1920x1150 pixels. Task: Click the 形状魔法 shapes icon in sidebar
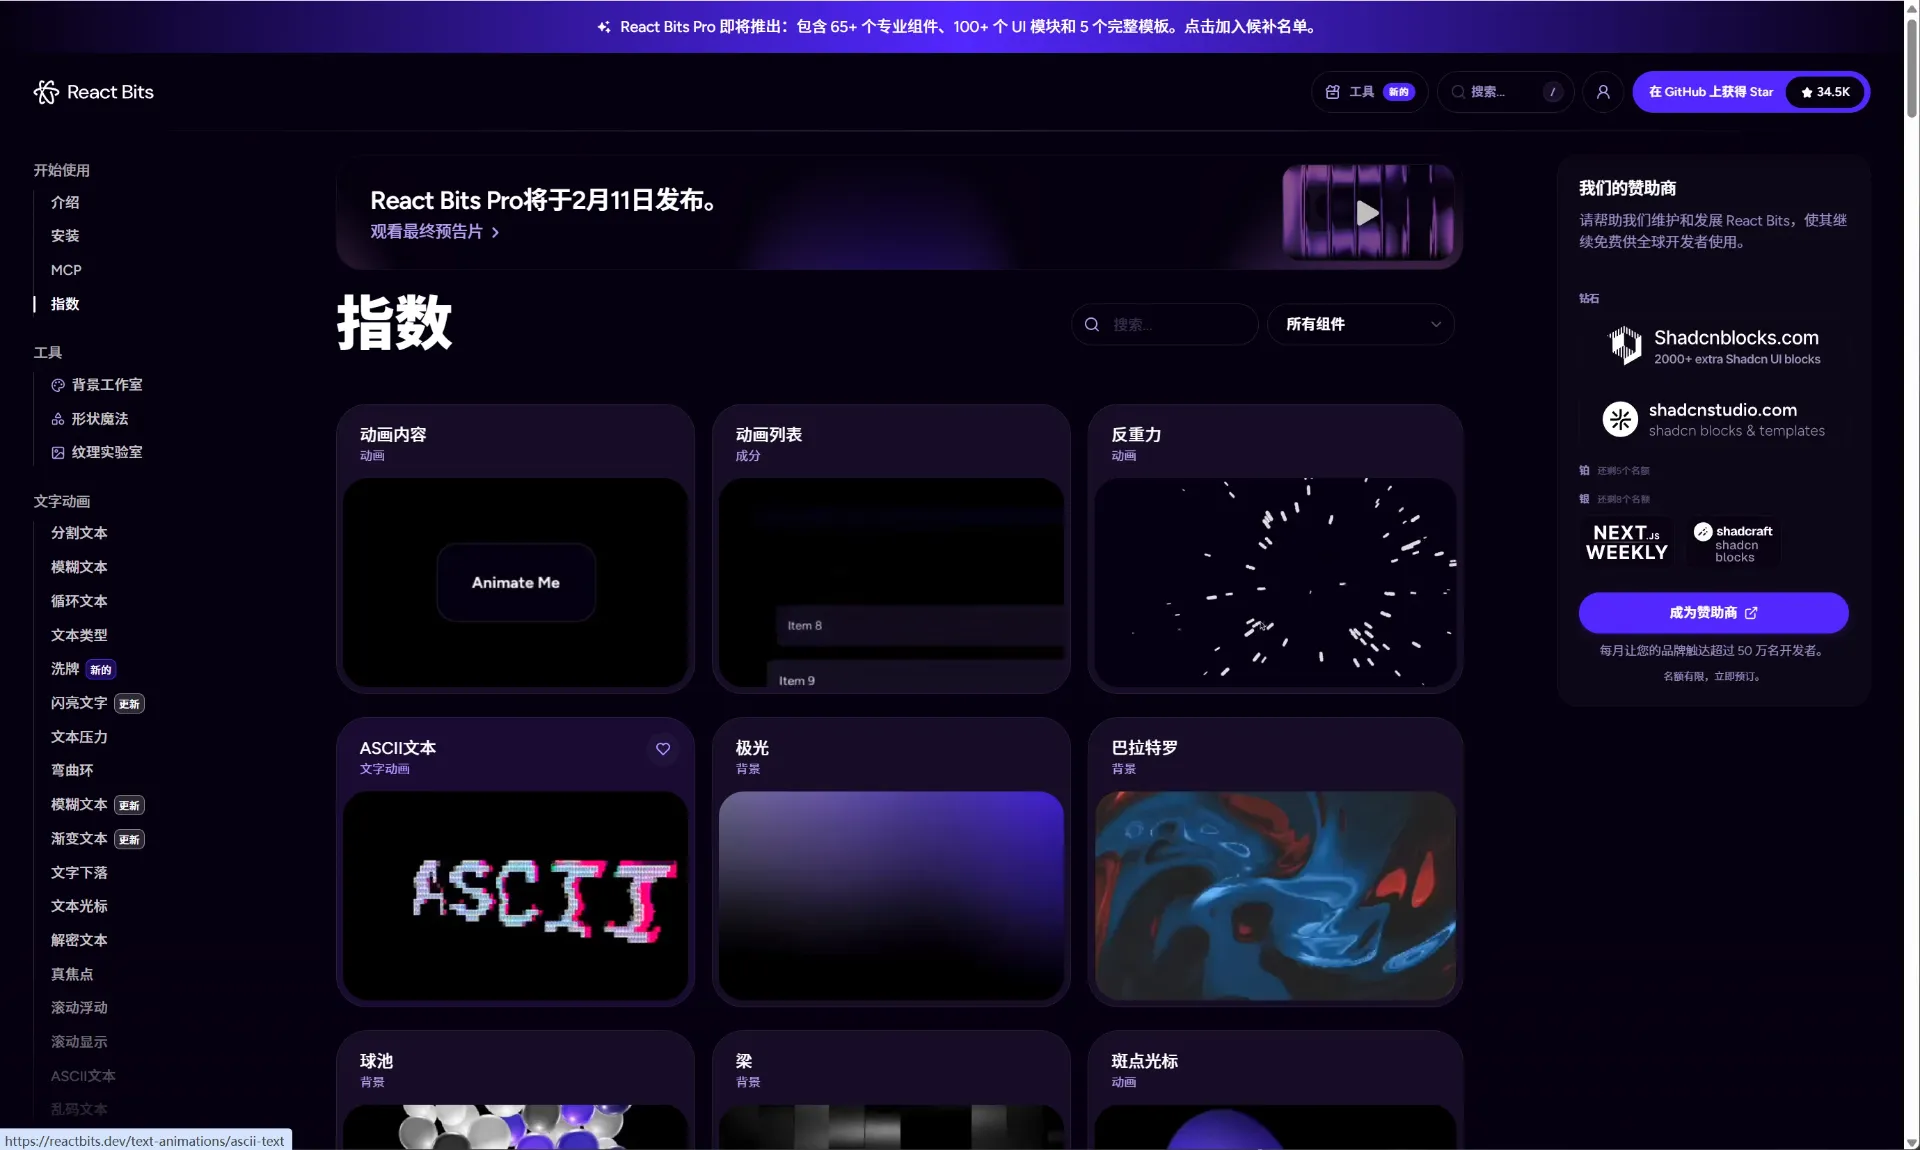[58, 419]
